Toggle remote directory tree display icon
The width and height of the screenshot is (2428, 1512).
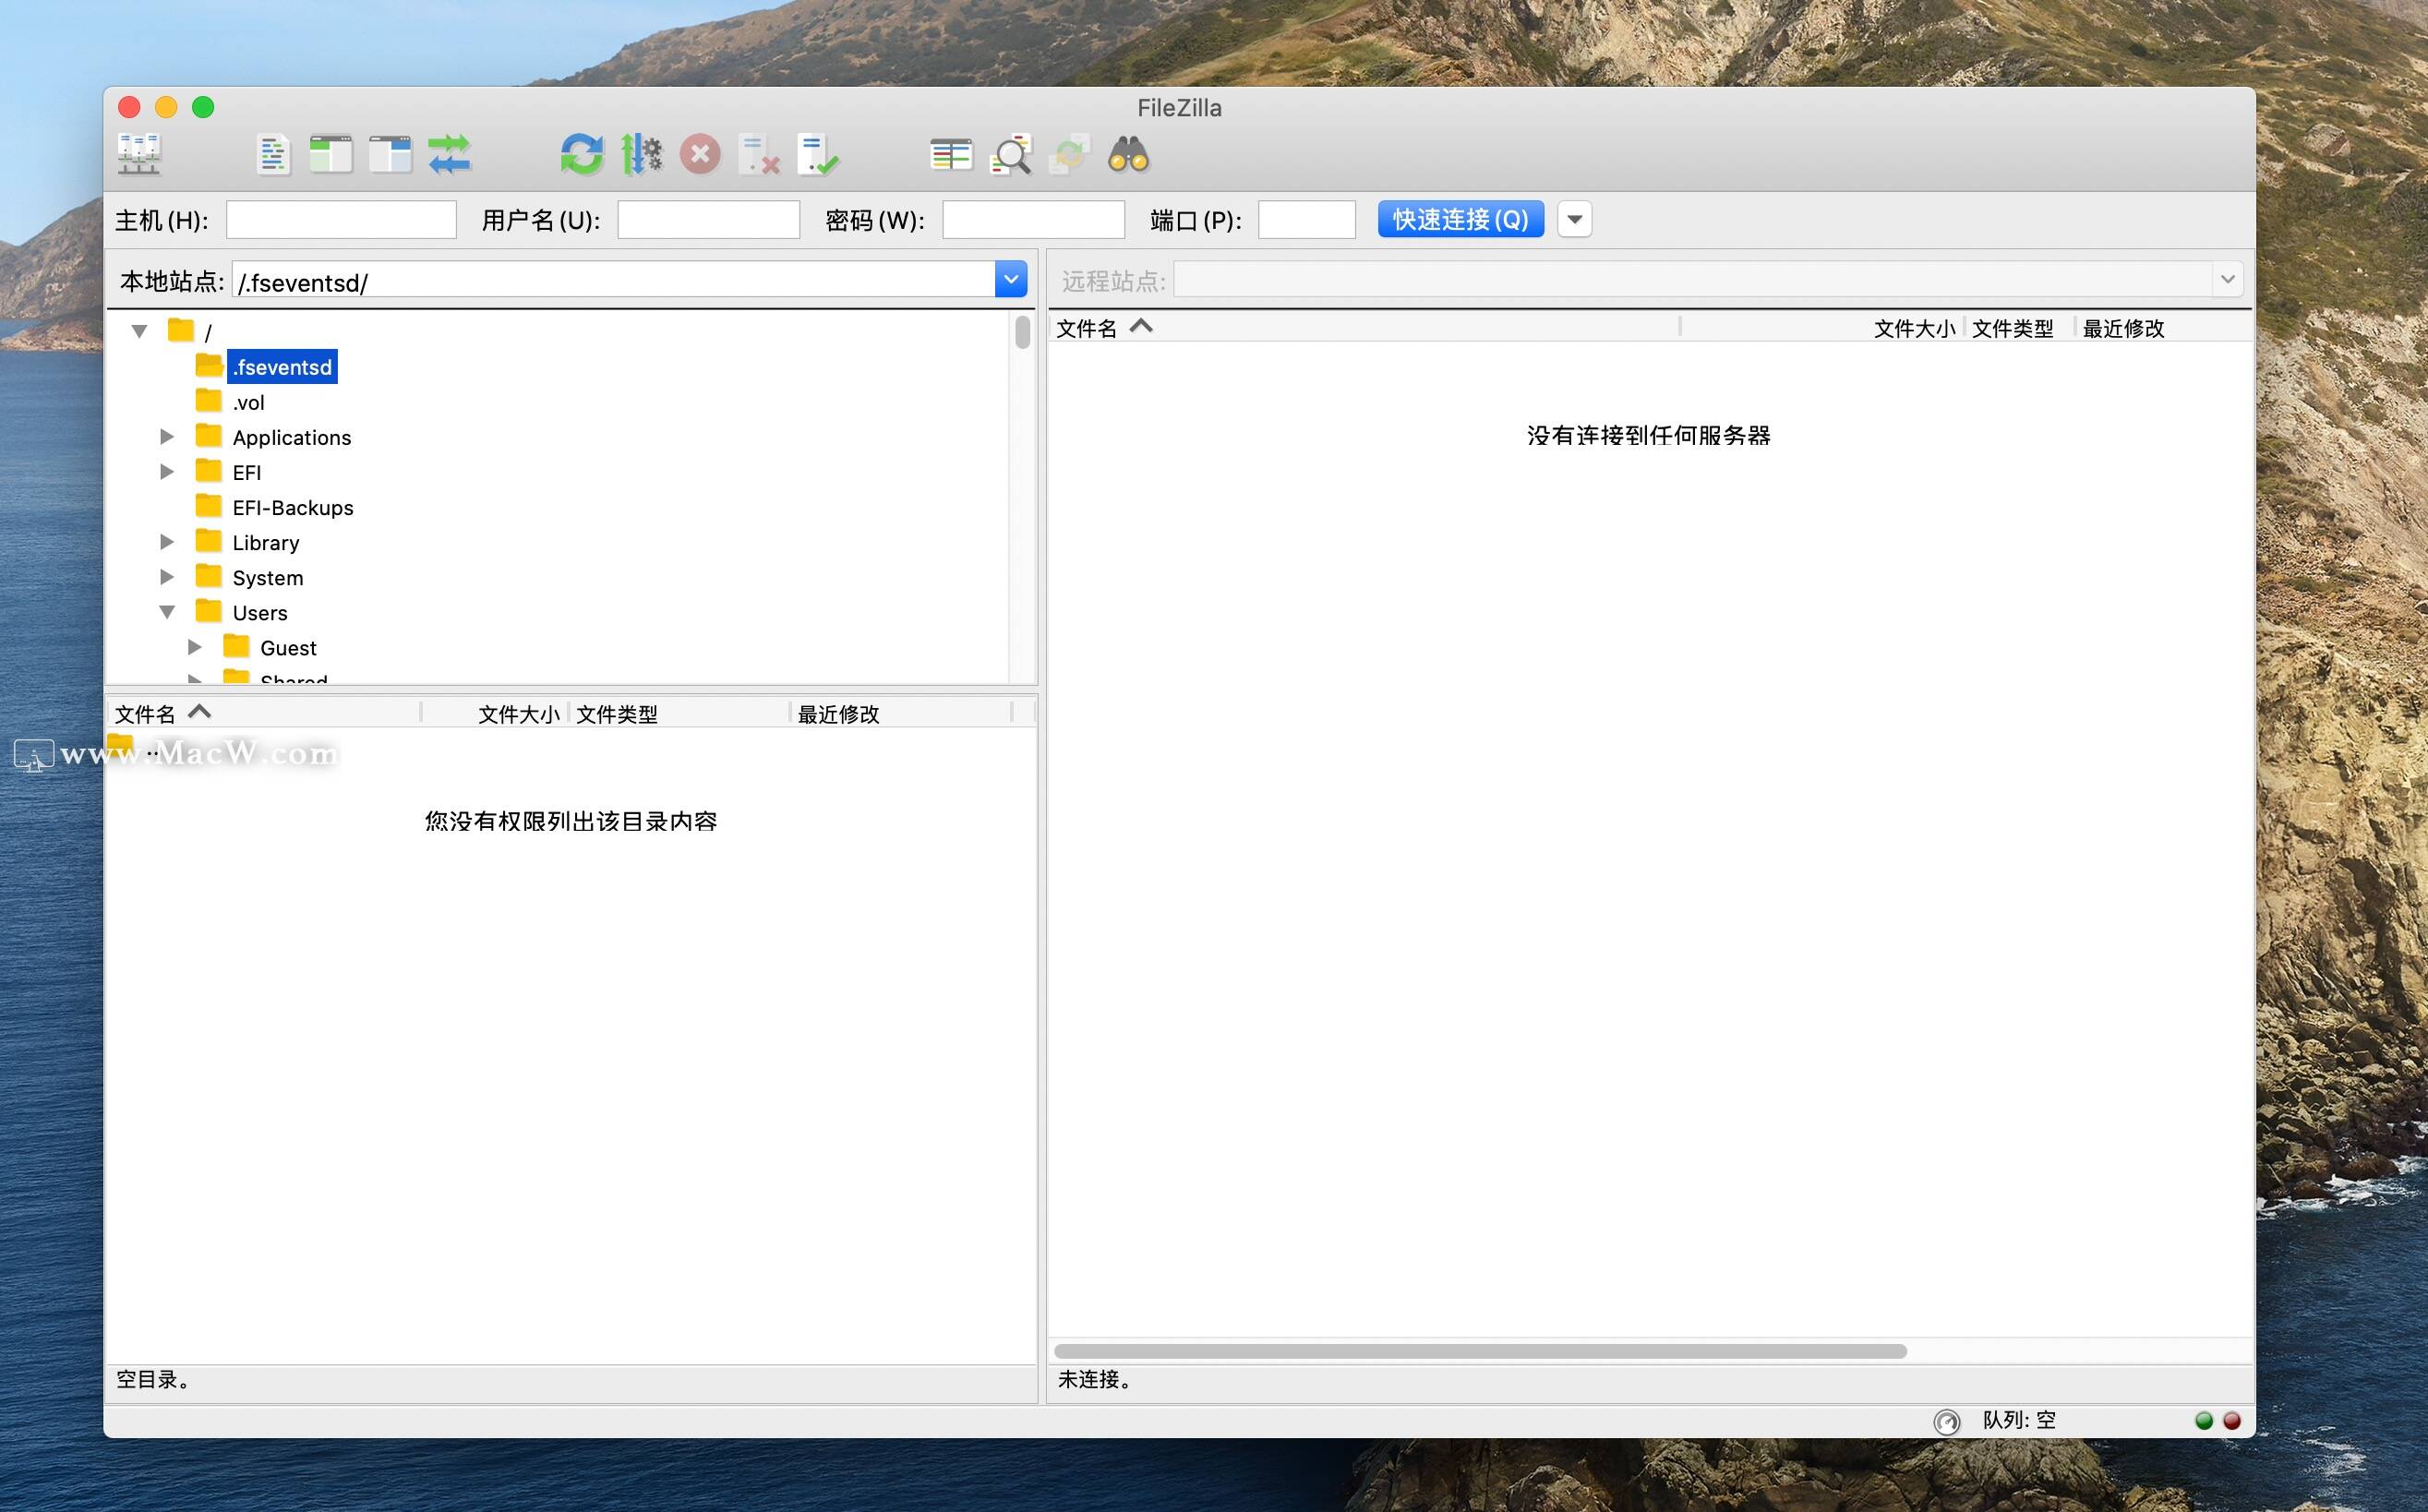[390, 155]
